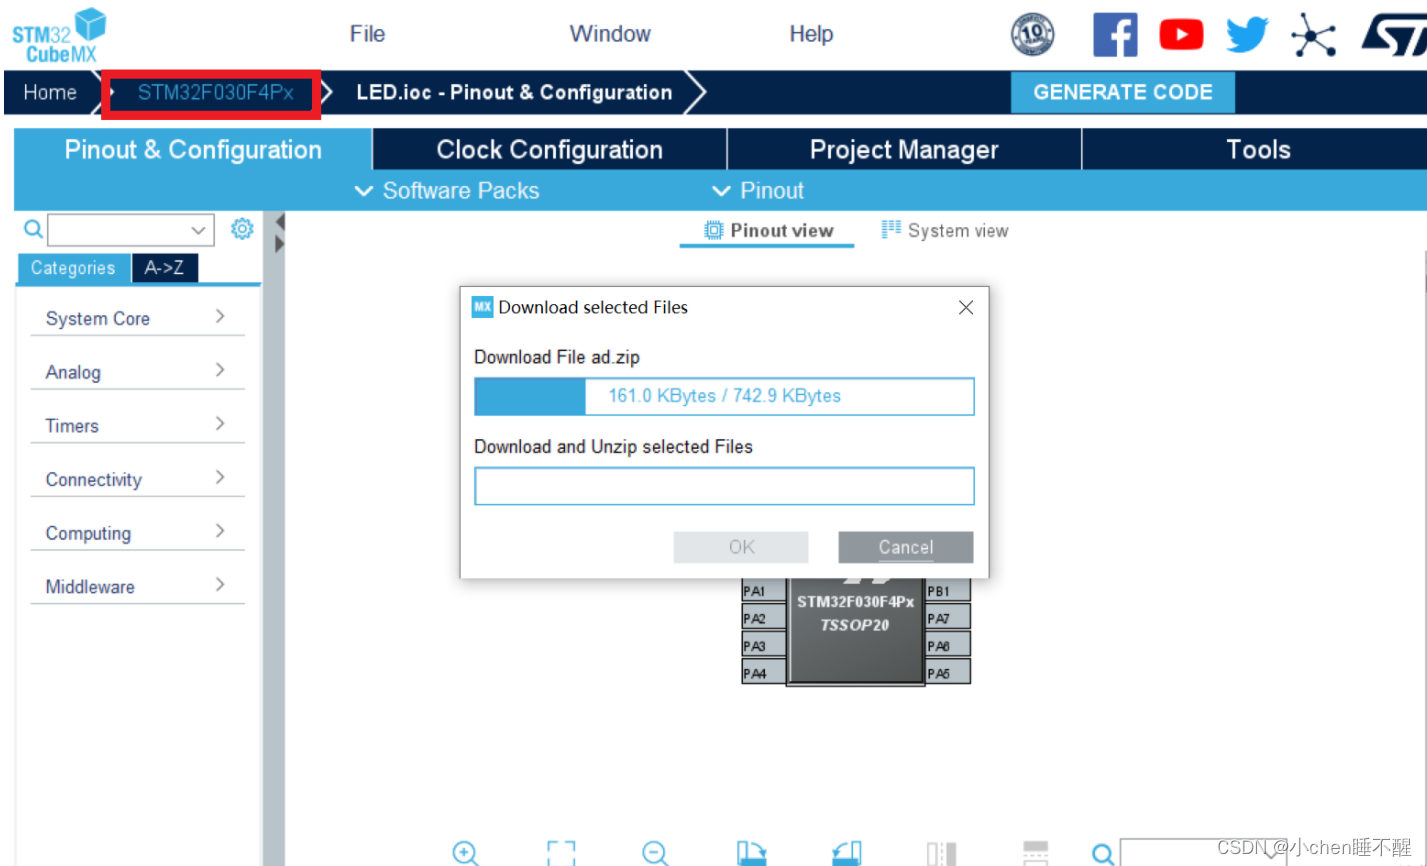Click the zoom in icon below the chip

coord(465,853)
